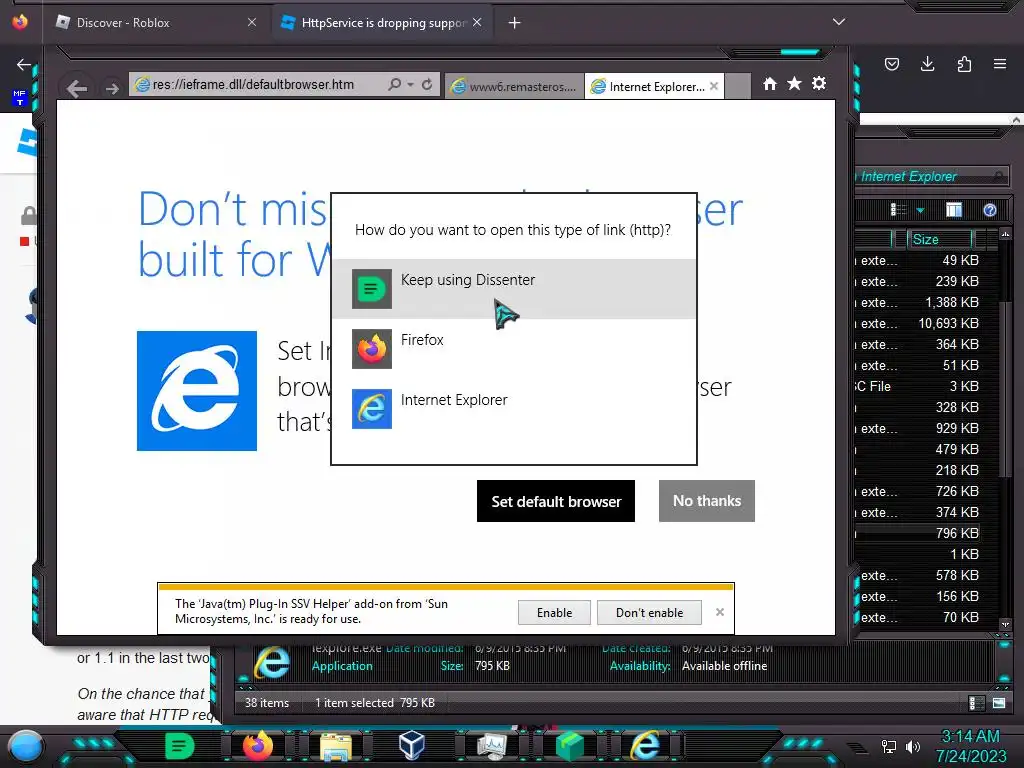Select Firefox as the link handler
The width and height of the screenshot is (1024, 768).
tap(514, 349)
